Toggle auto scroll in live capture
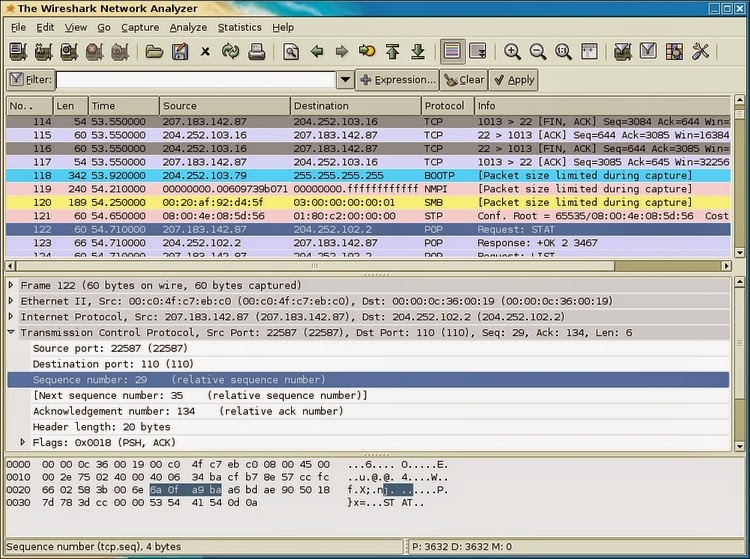This screenshot has height=559, width=750. [478, 51]
